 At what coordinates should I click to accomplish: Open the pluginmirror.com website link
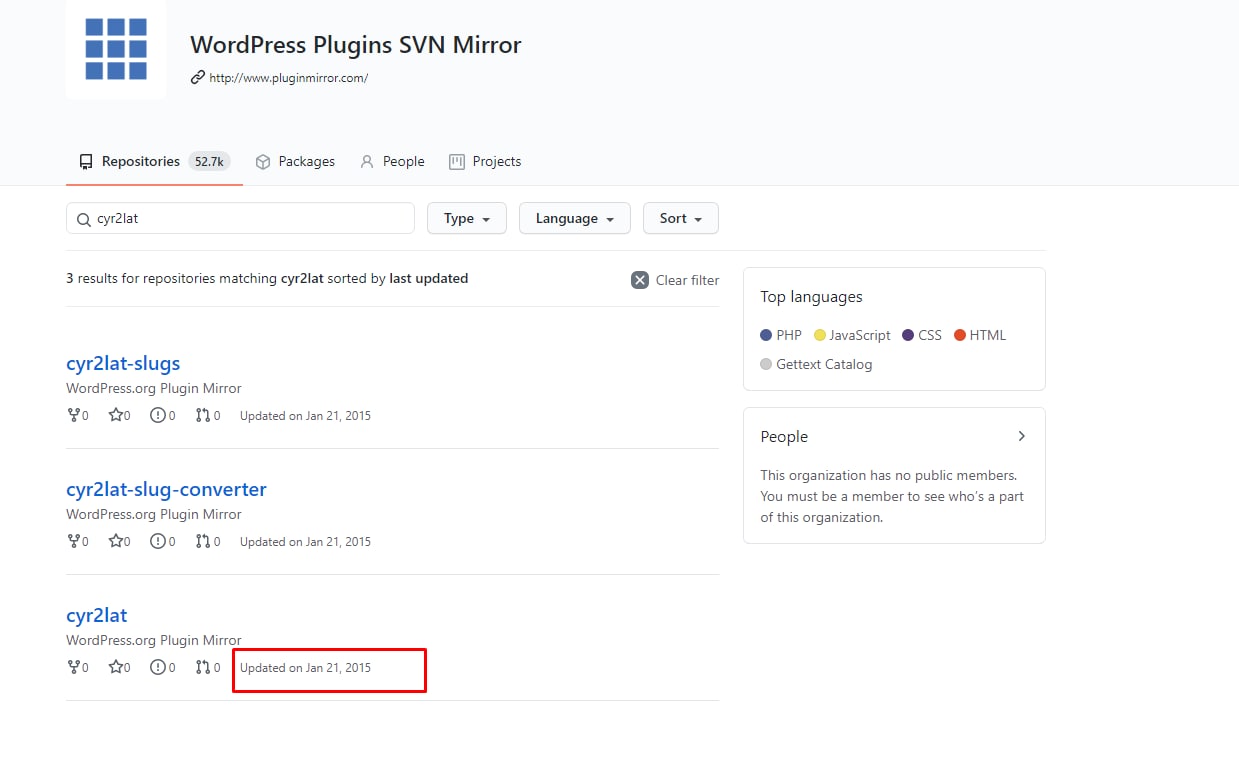tap(288, 78)
